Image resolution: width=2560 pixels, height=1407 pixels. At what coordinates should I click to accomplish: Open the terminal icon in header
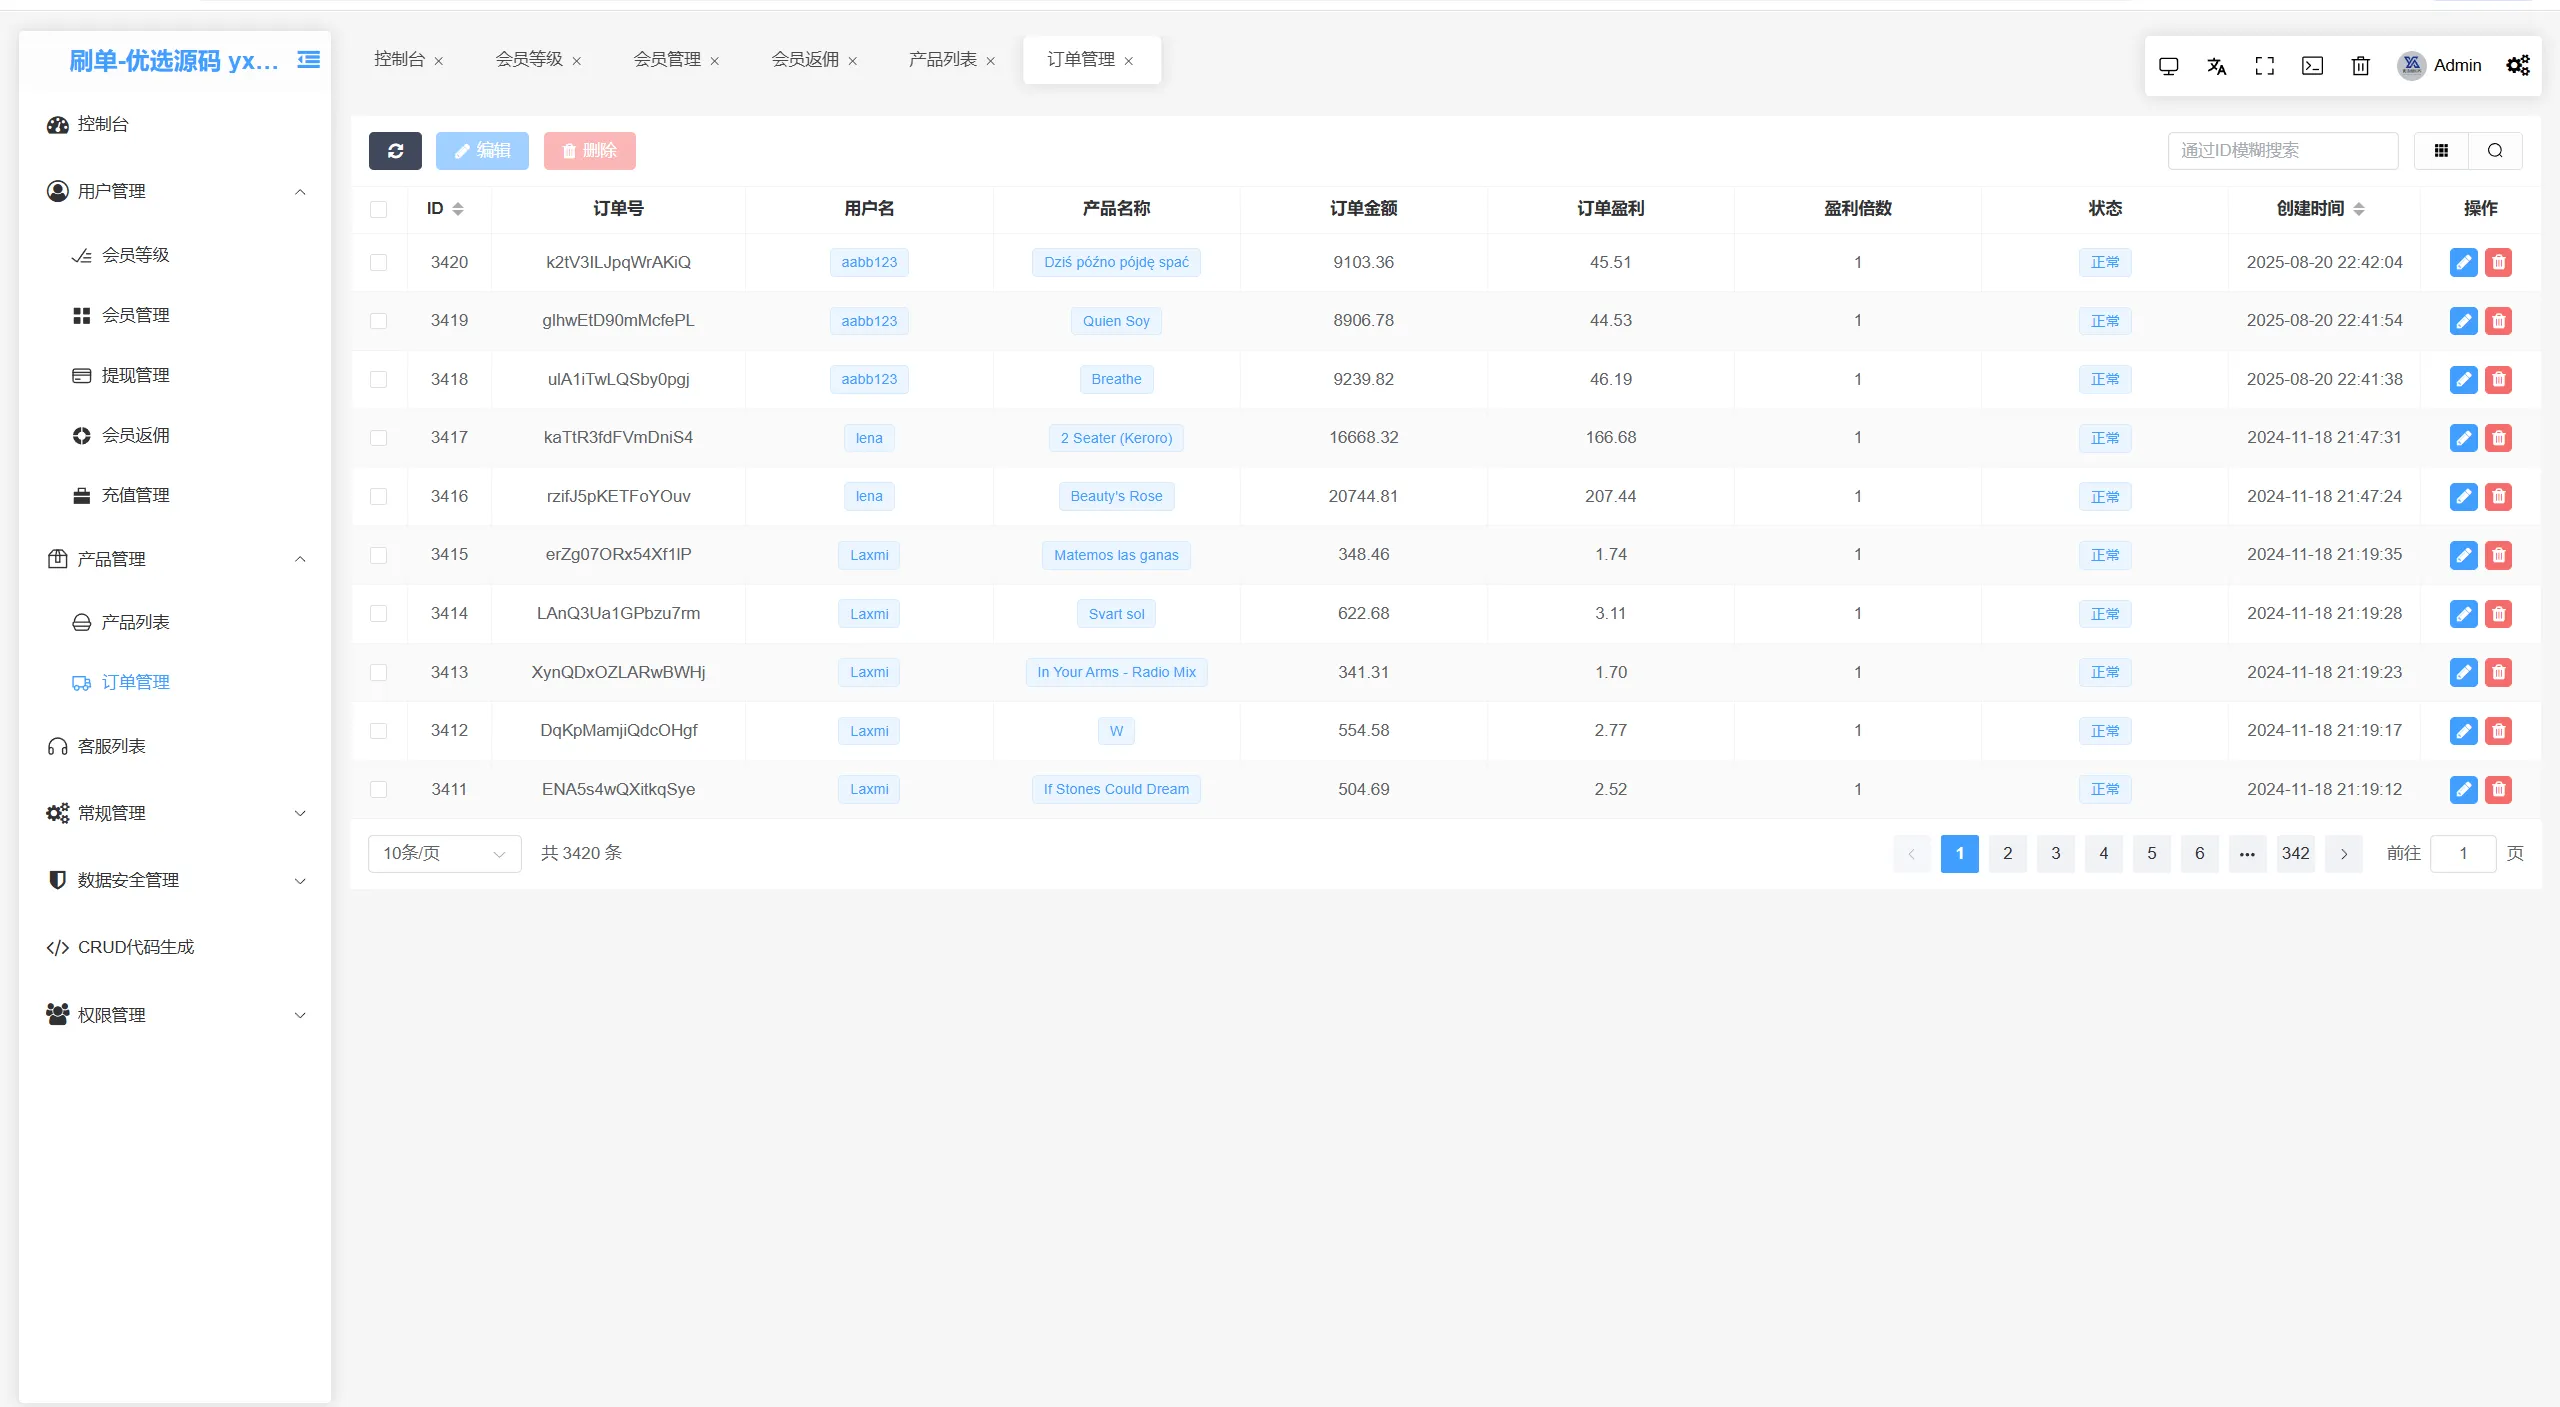pyautogui.click(x=2312, y=66)
